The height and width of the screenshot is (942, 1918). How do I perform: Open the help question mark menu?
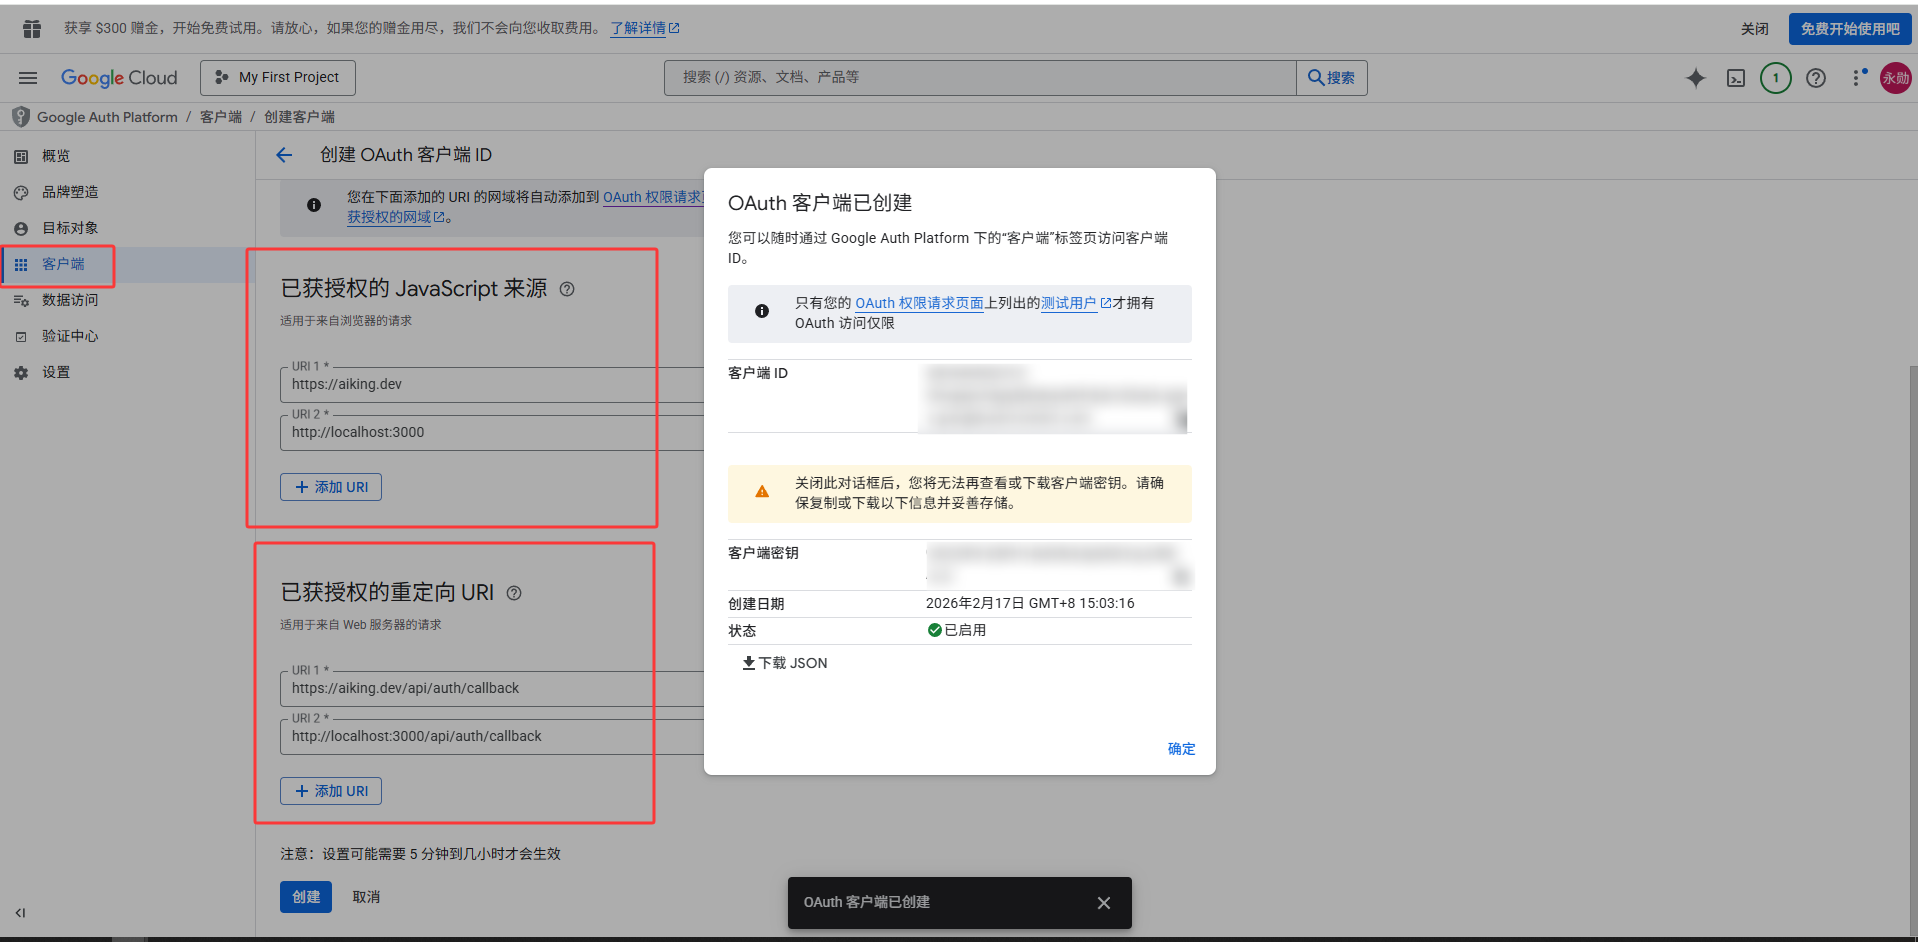1816,78
